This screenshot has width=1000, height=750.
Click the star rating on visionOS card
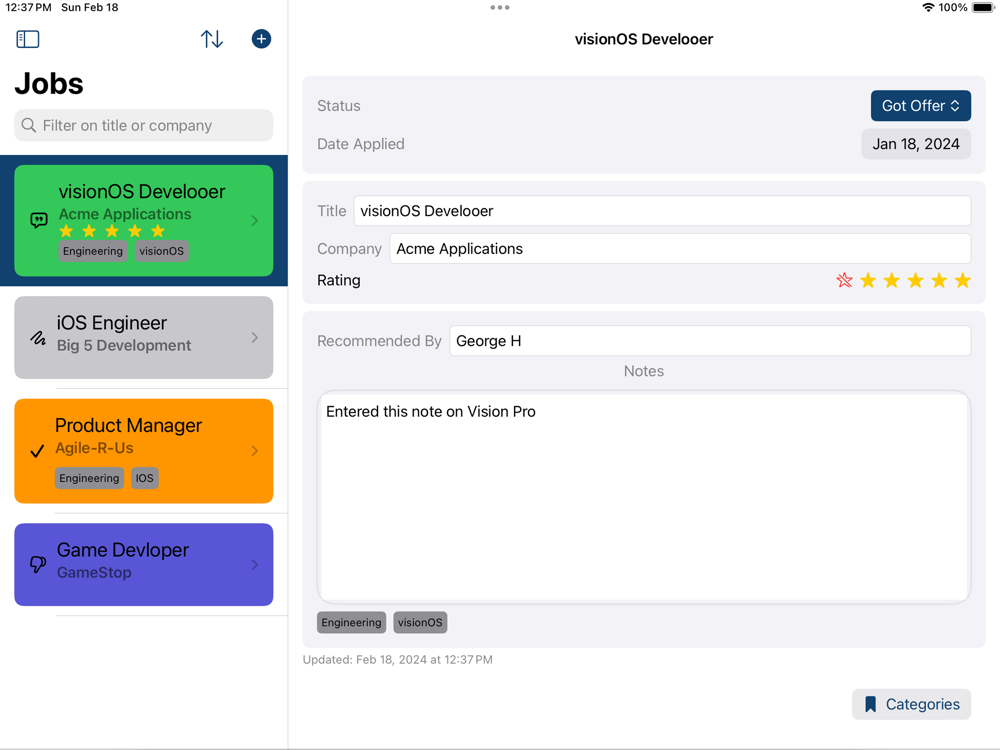coord(112,231)
